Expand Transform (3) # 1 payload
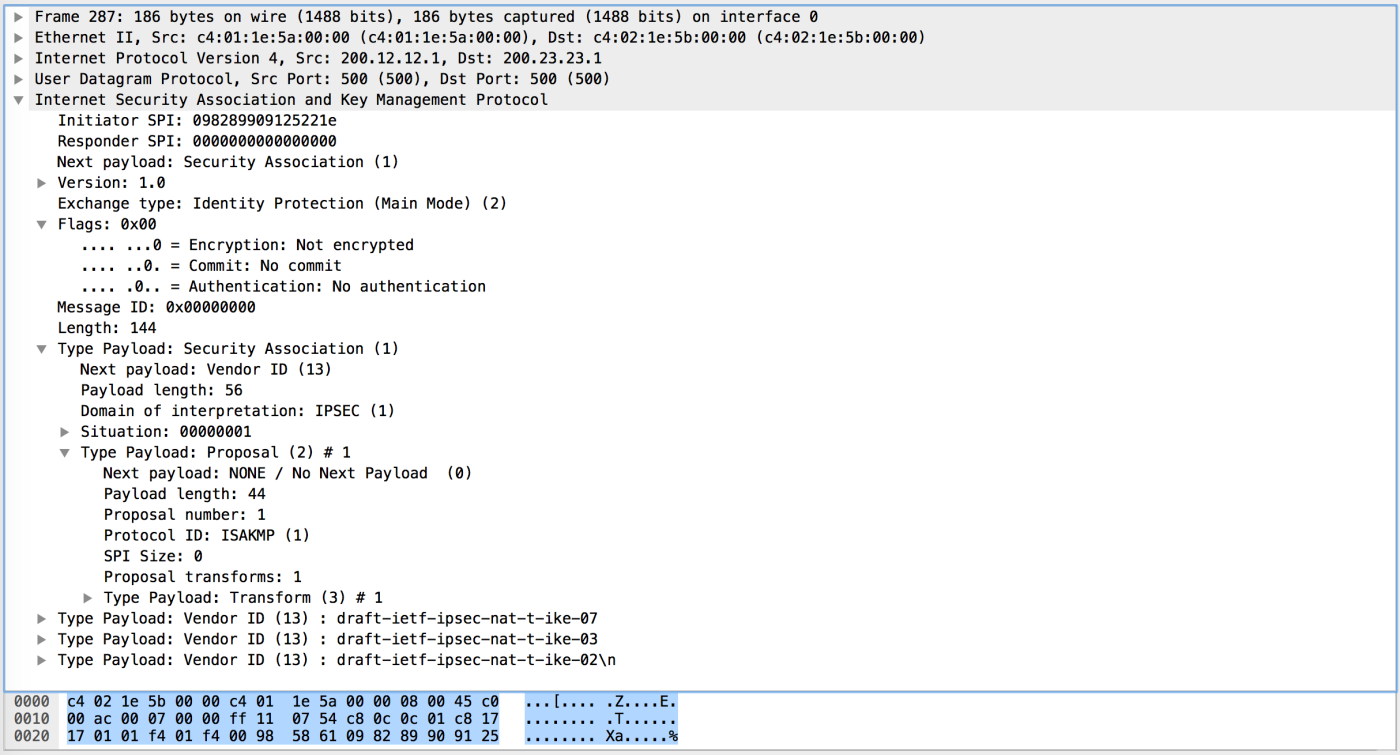 (87, 598)
